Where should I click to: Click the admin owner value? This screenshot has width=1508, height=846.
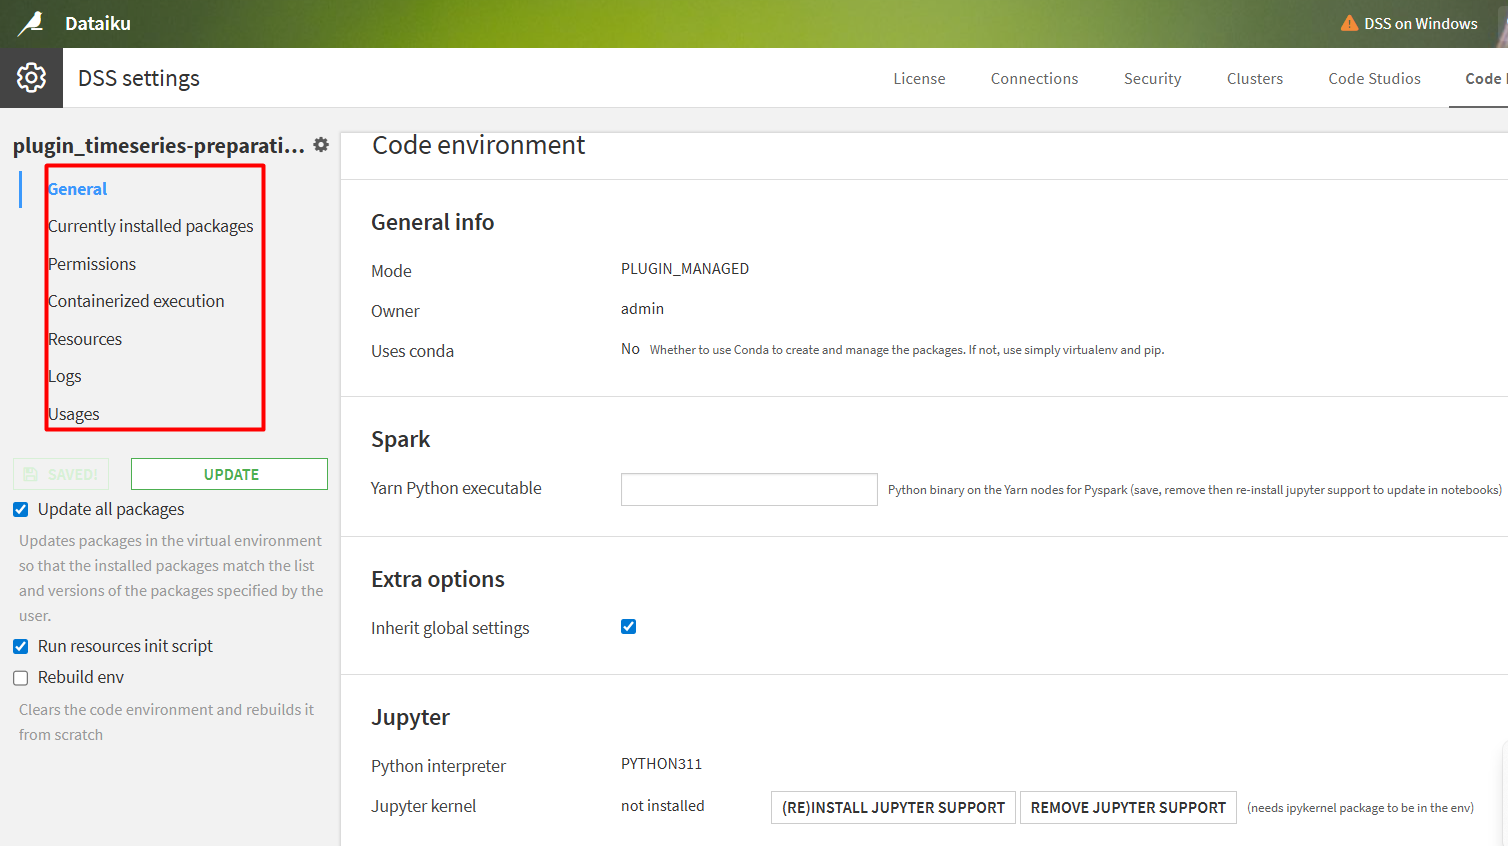[642, 309]
